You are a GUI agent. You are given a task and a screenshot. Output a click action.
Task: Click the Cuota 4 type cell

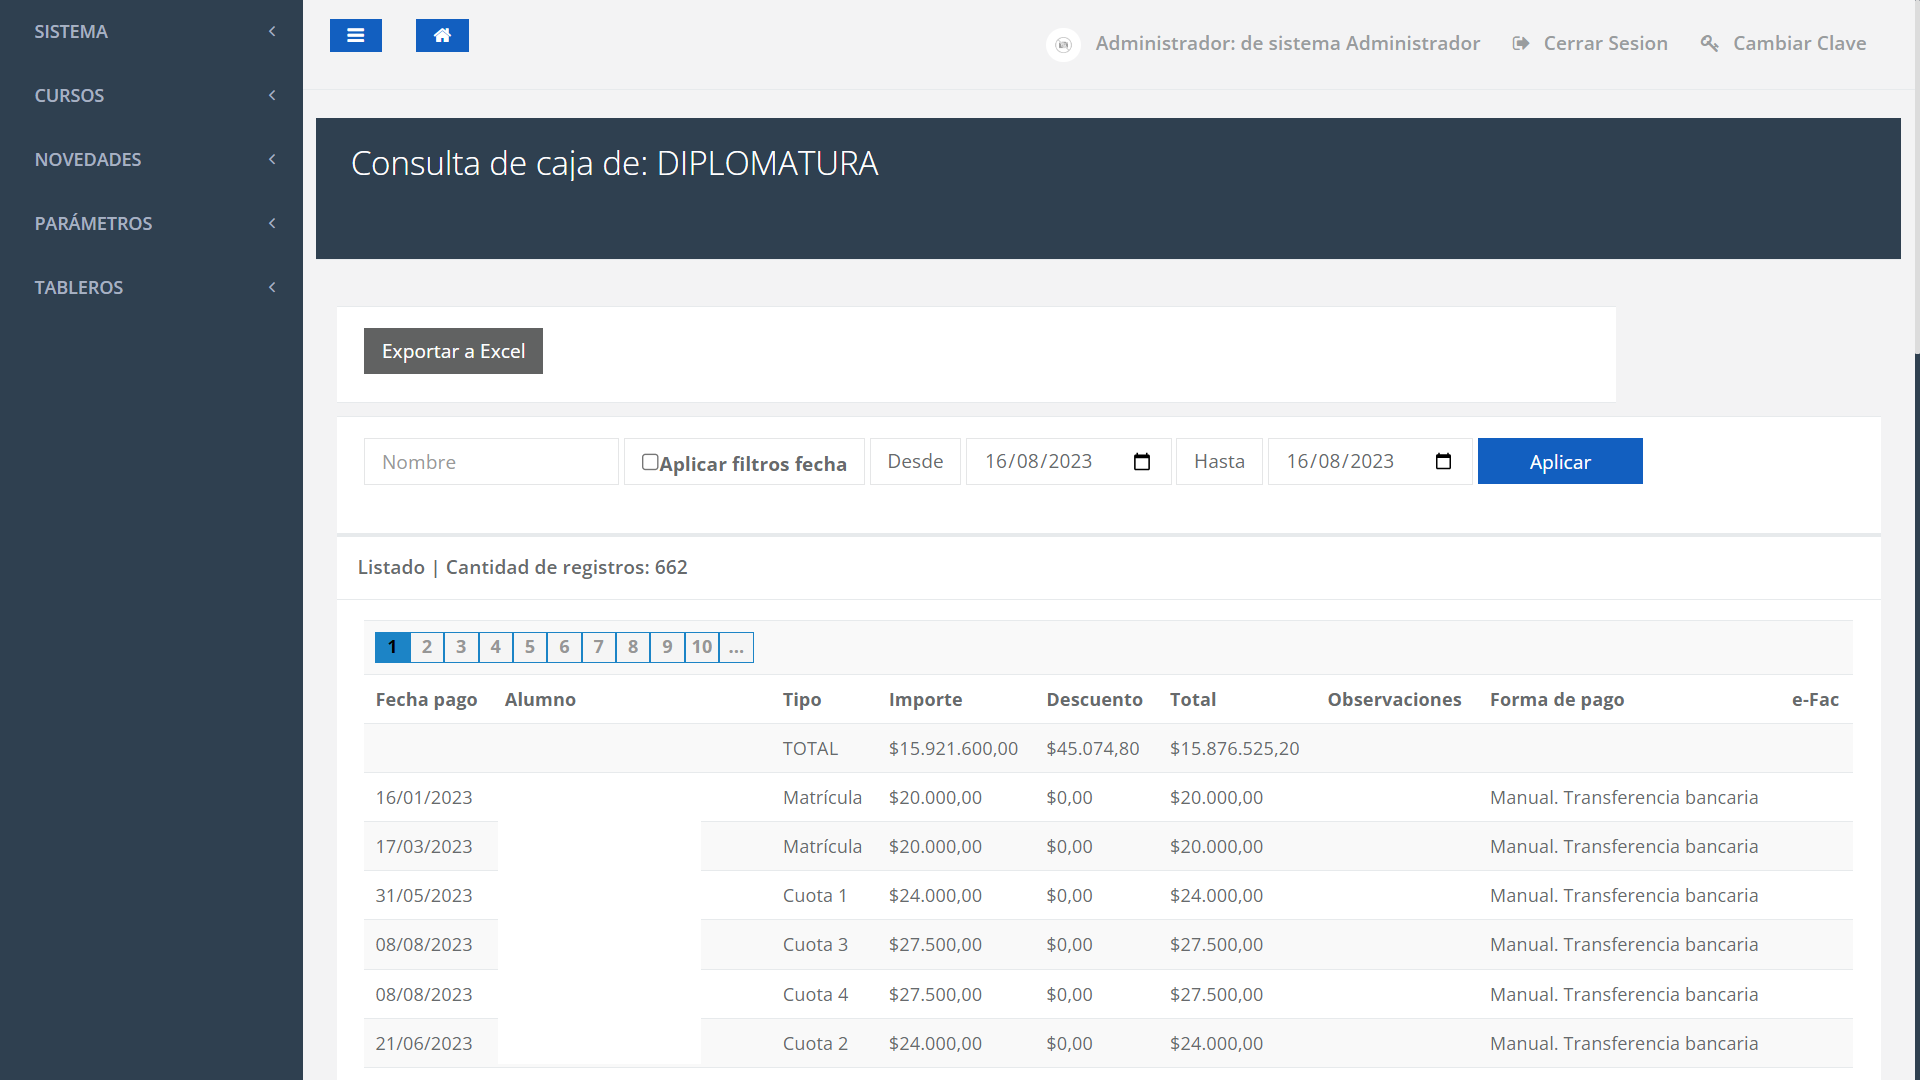[x=815, y=994]
